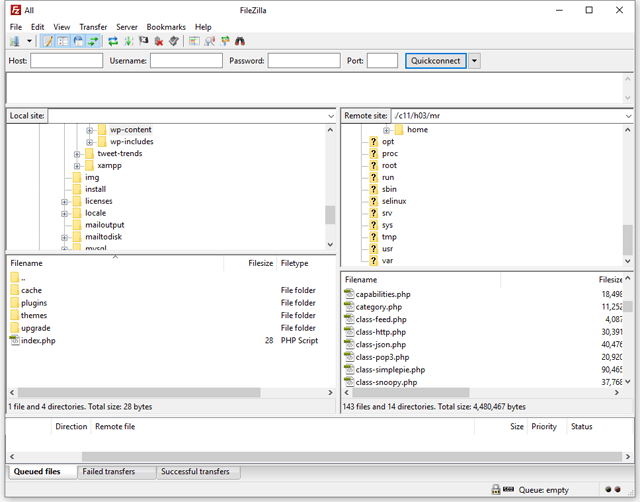Open the Site Manager dropdown arrow
This screenshot has height=502, width=640.
pyautogui.click(x=29, y=41)
